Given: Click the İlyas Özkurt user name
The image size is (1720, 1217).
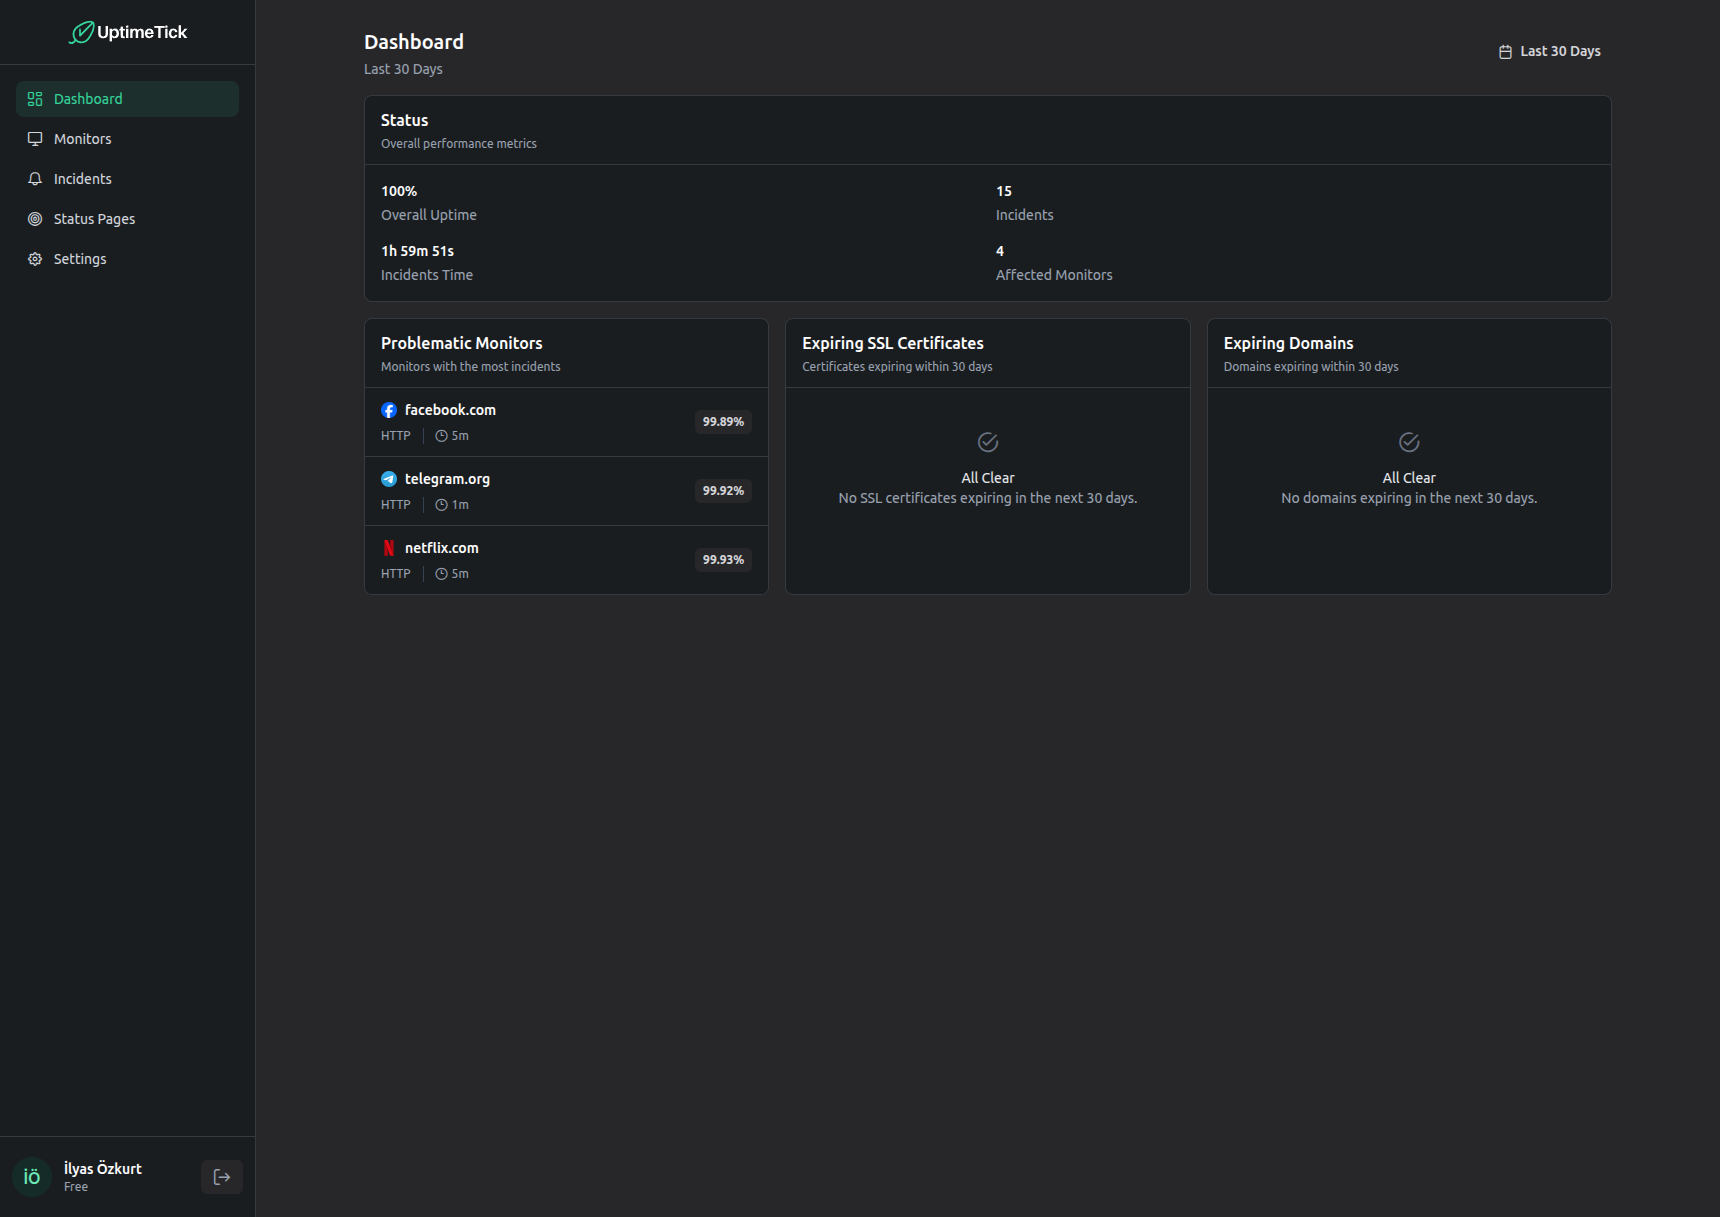Looking at the screenshot, I should pyautogui.click(x=103, y=1169).
